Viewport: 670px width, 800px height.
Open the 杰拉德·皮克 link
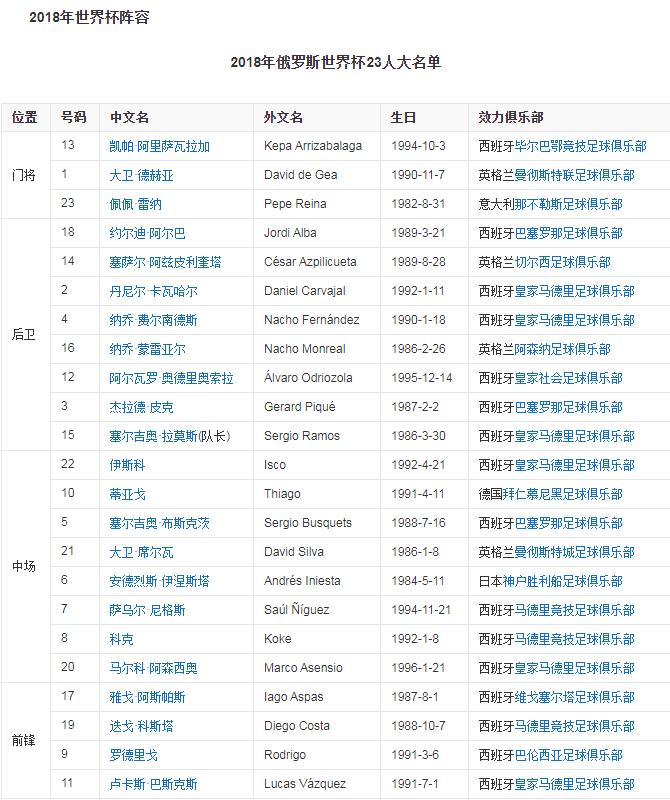point(141,408)
